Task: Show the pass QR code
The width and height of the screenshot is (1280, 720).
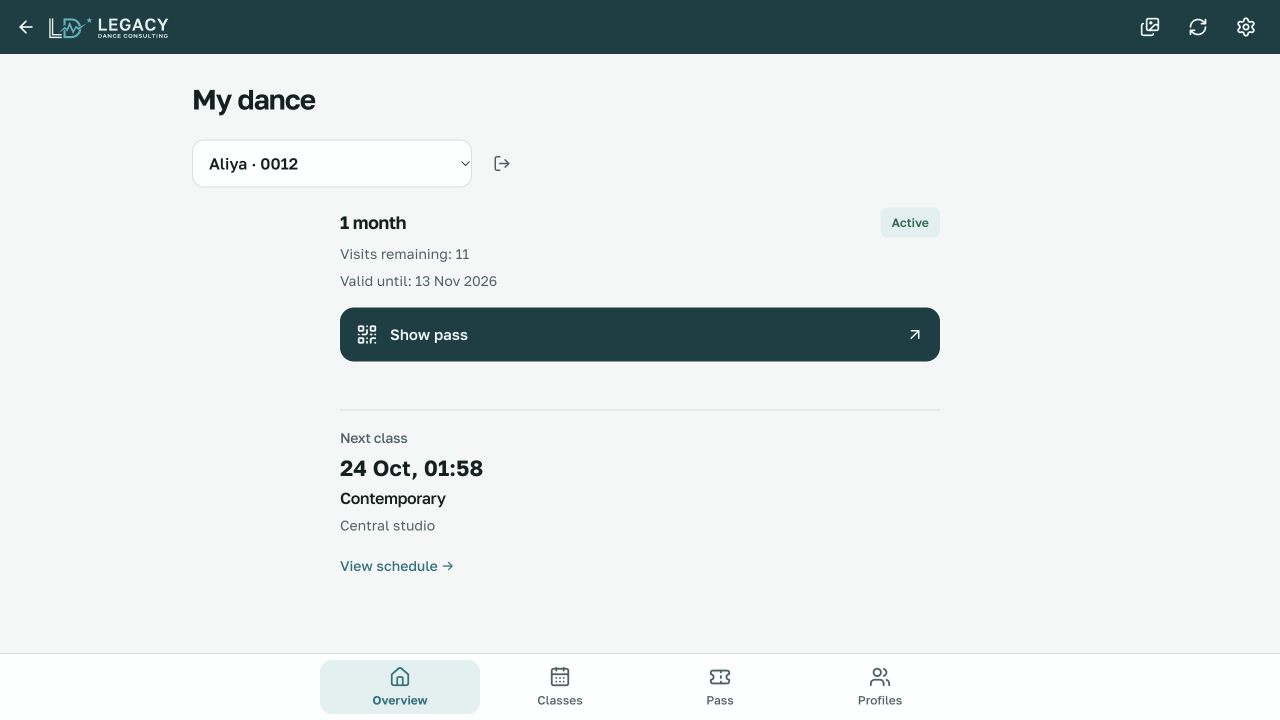Action: 640,334
